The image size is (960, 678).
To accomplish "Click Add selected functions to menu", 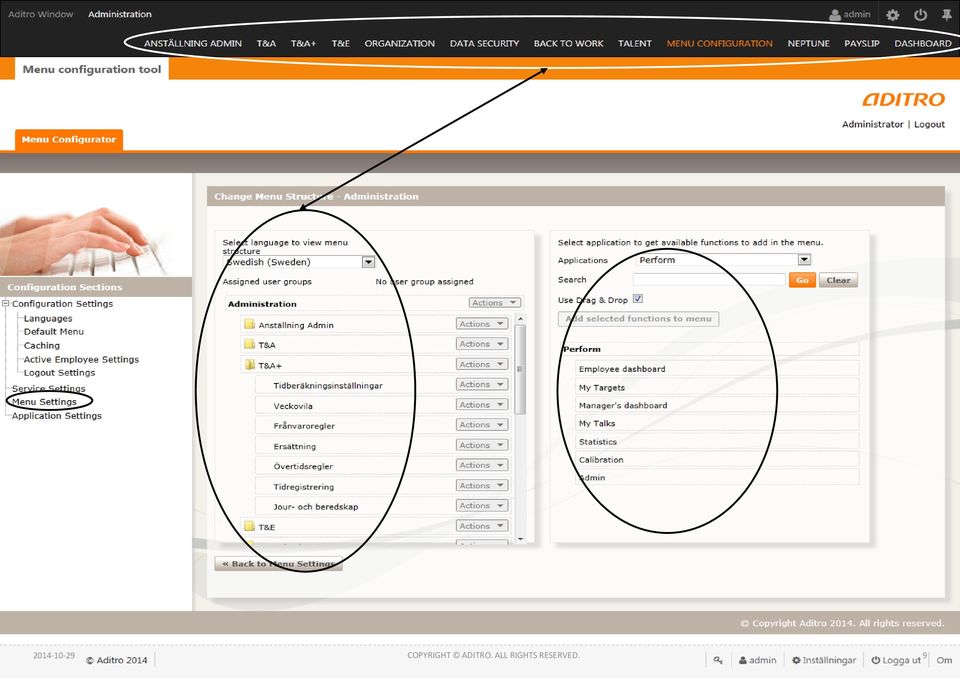I will (x=638, y=318).
